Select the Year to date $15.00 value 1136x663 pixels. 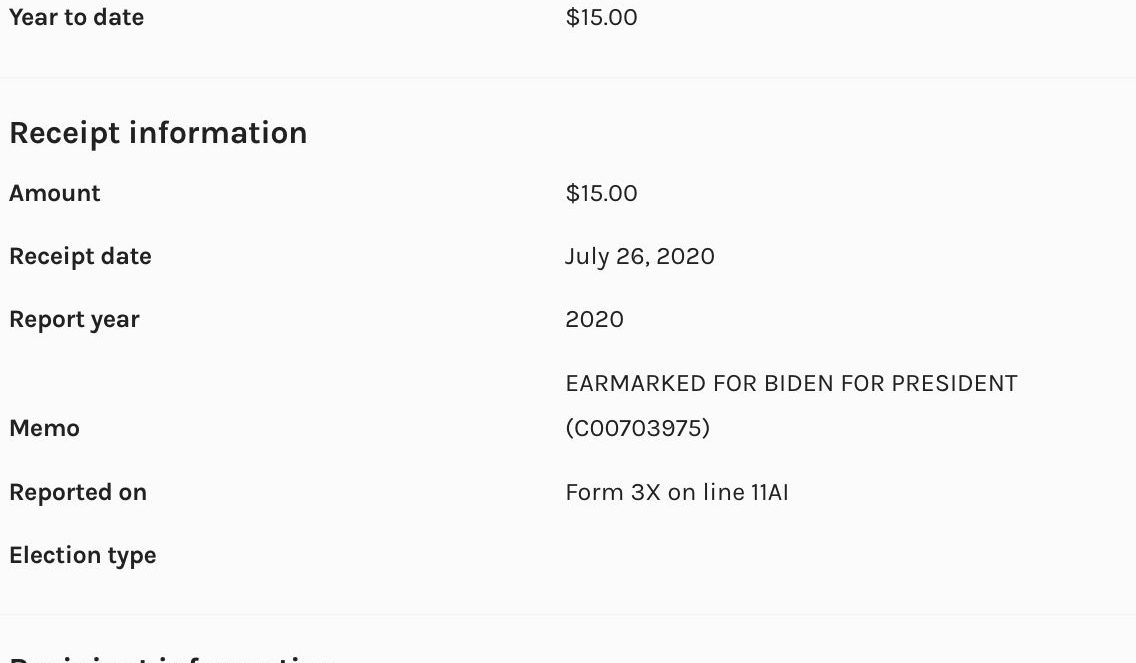tap(601, 17)
